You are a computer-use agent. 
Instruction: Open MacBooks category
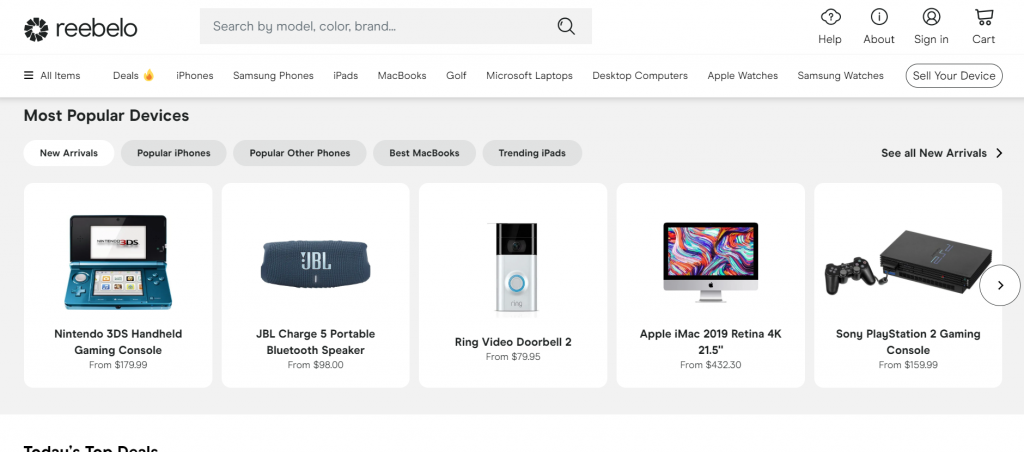402,76
